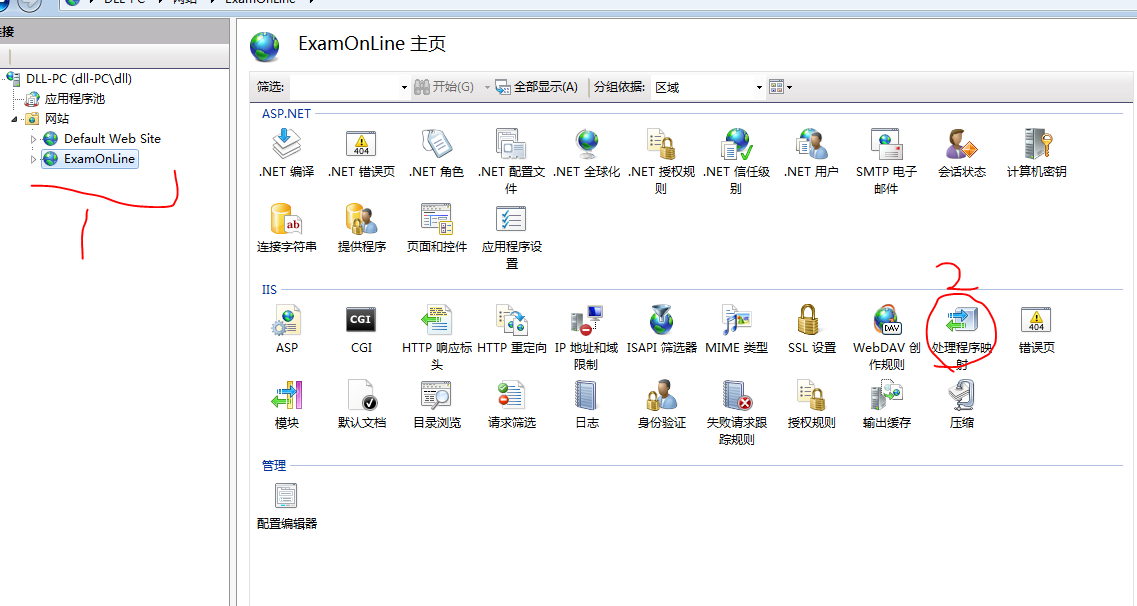Click the ExamOnLine 主页 title
This screenshot has width=1137, height=606.
(372, 44)
